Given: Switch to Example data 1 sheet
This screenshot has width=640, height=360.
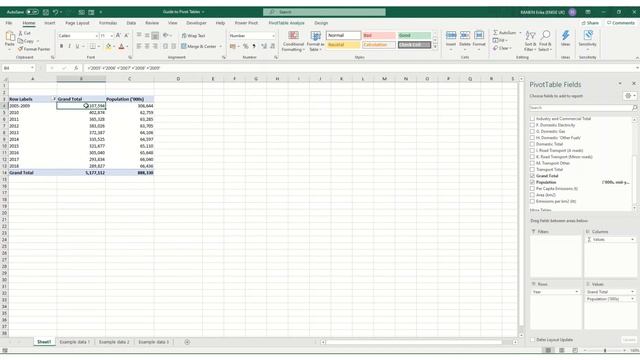Looking at the screenshot, I should click(x=74, y=342).
